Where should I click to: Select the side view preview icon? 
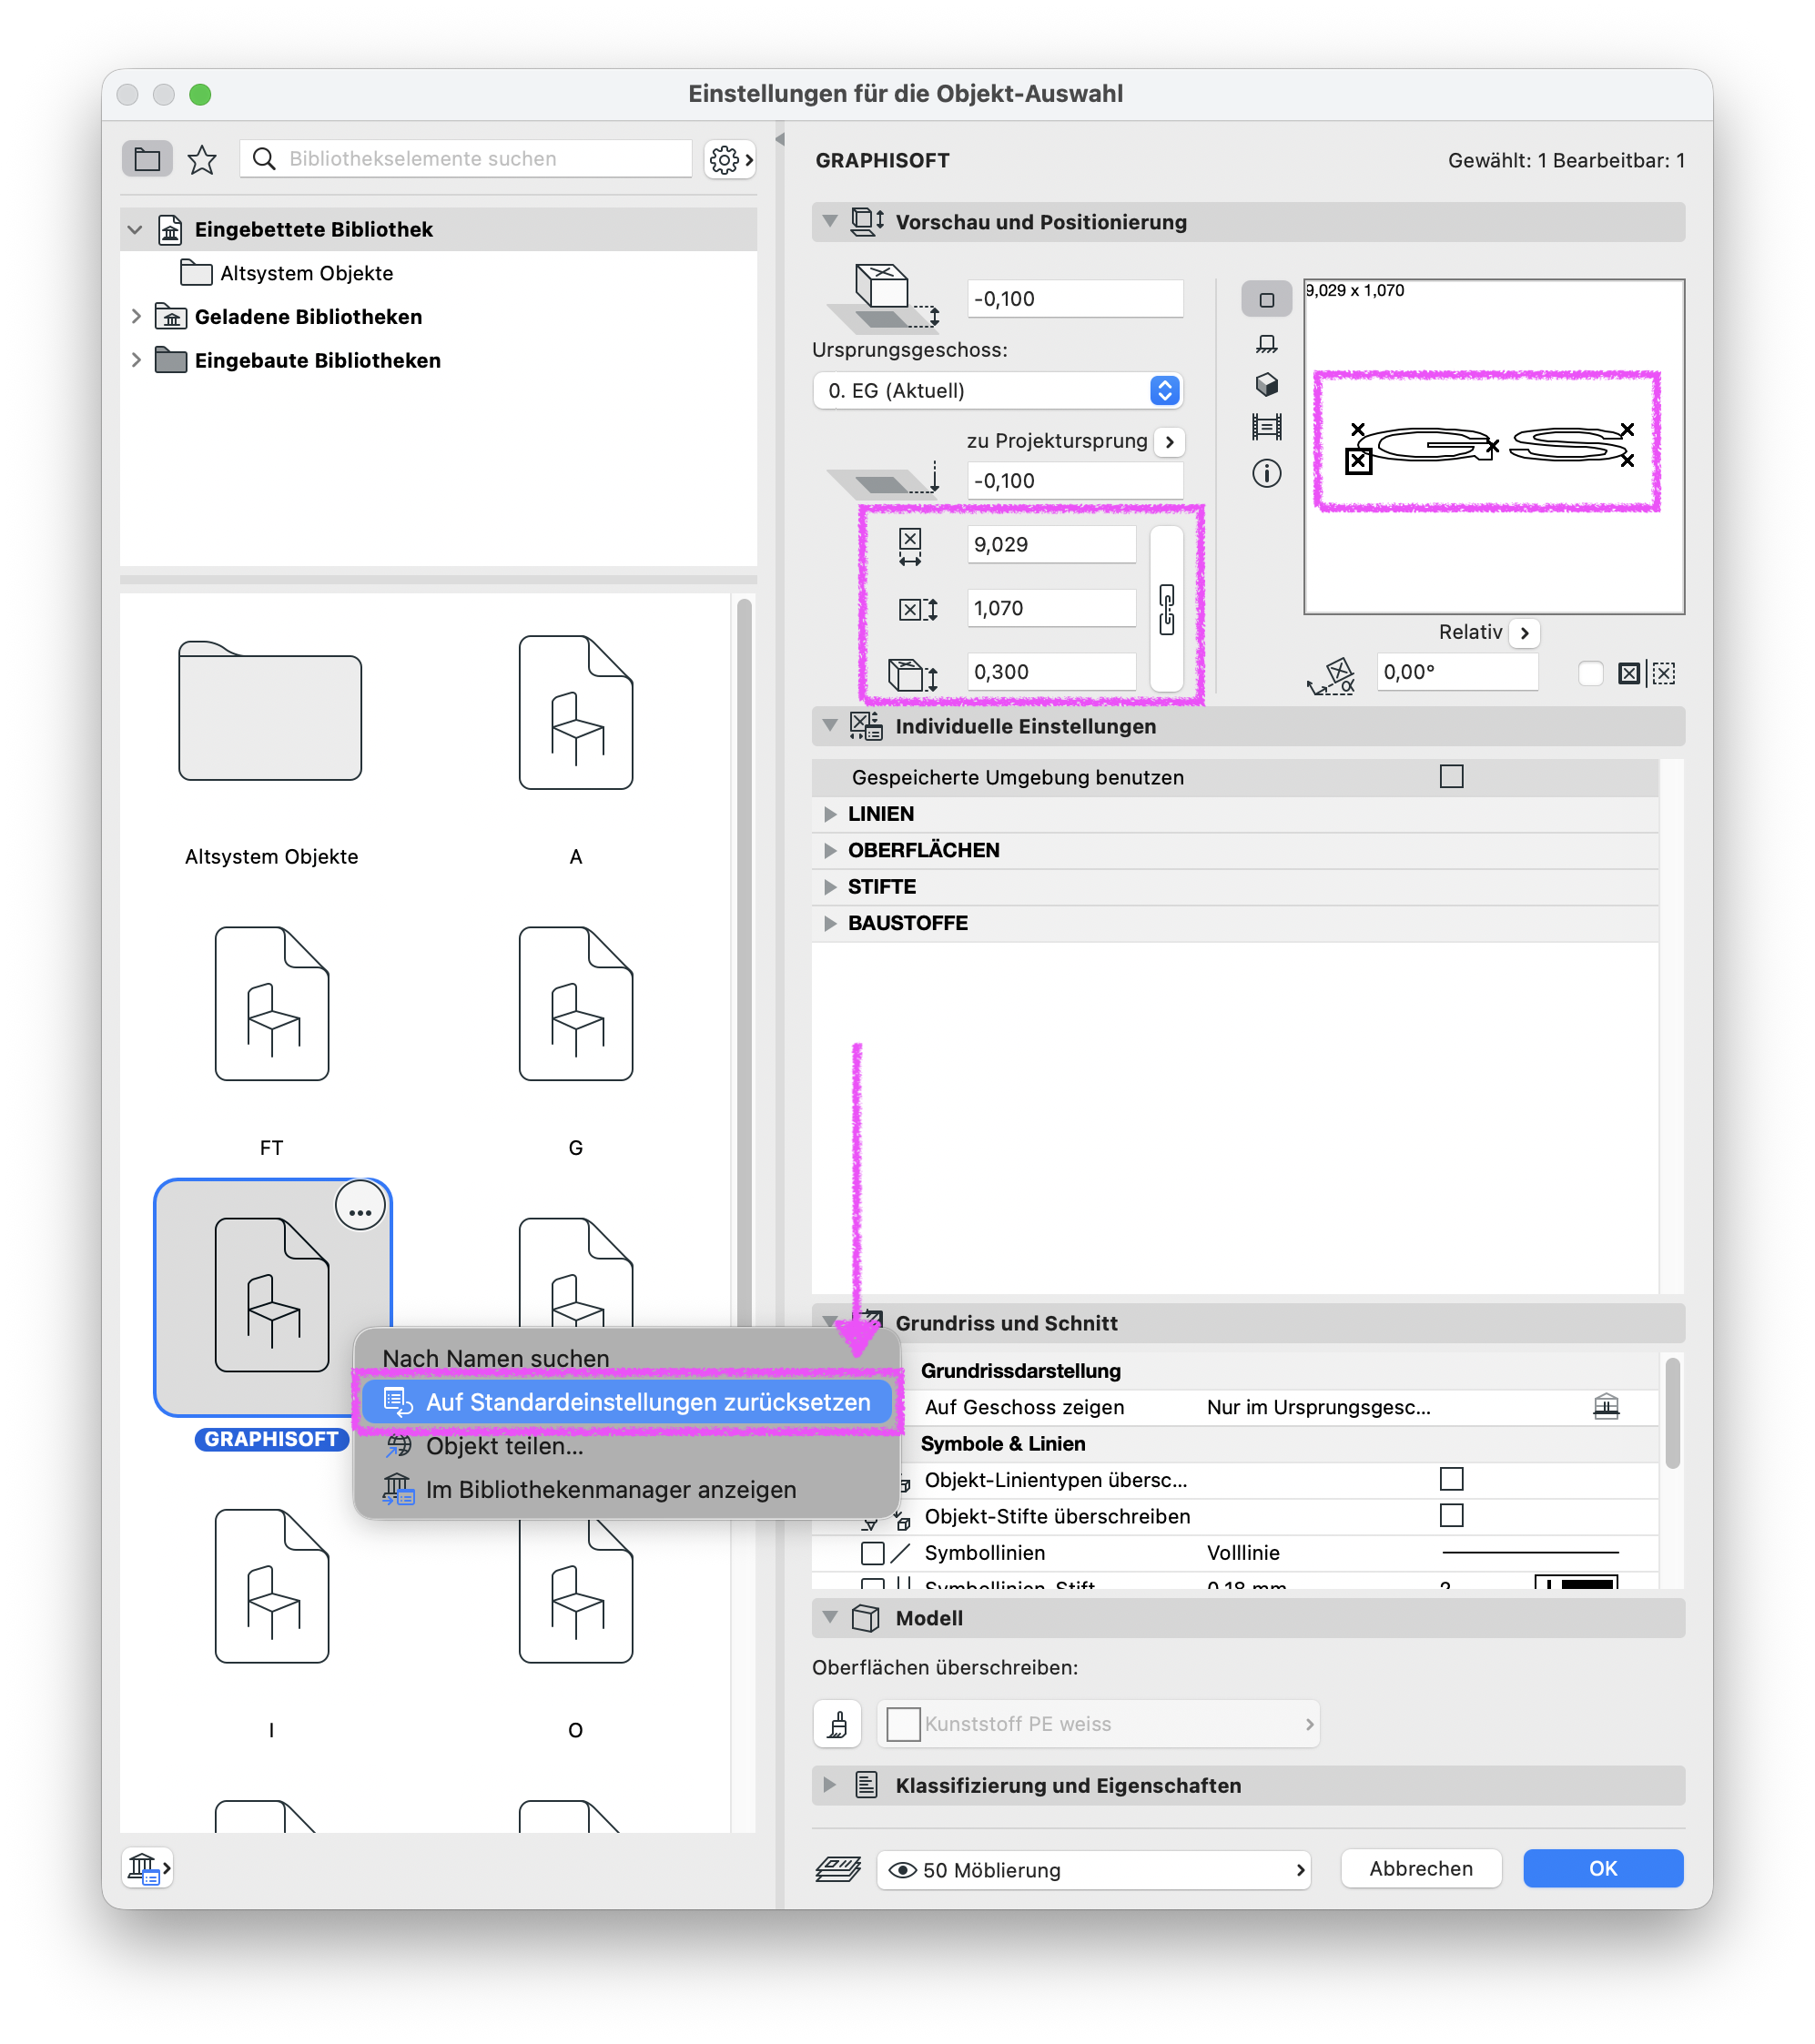pos(1266,344)
